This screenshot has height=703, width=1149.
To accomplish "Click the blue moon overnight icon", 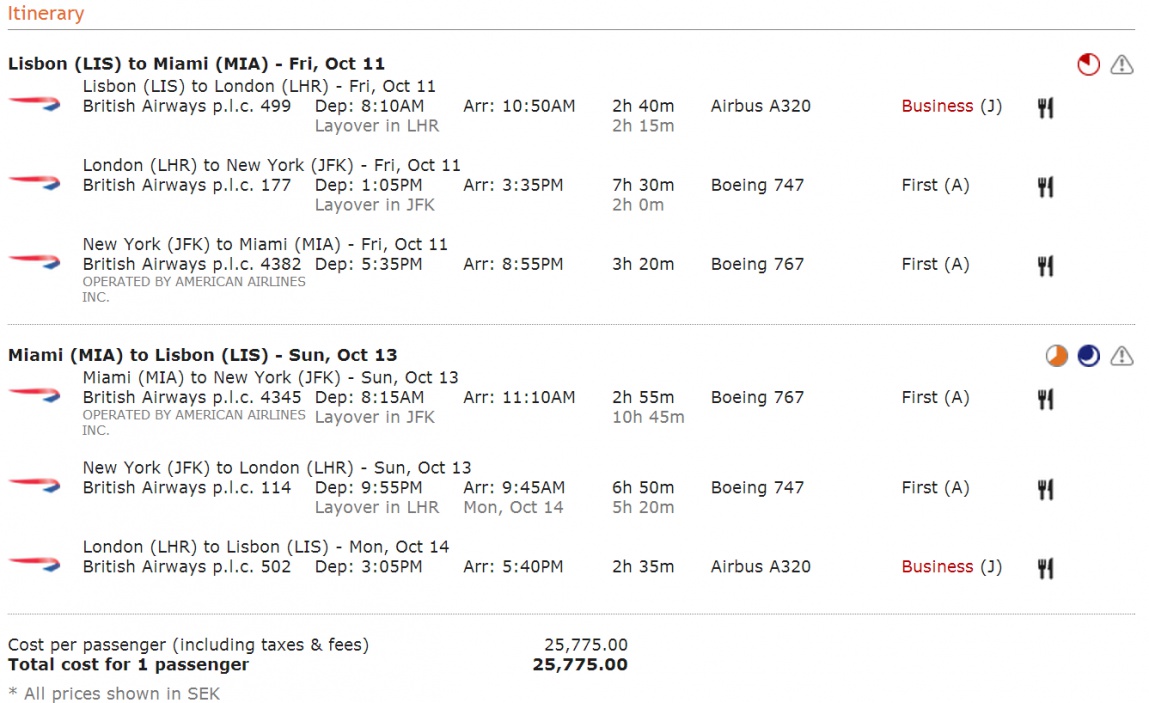I will [x=1088, y=356].
